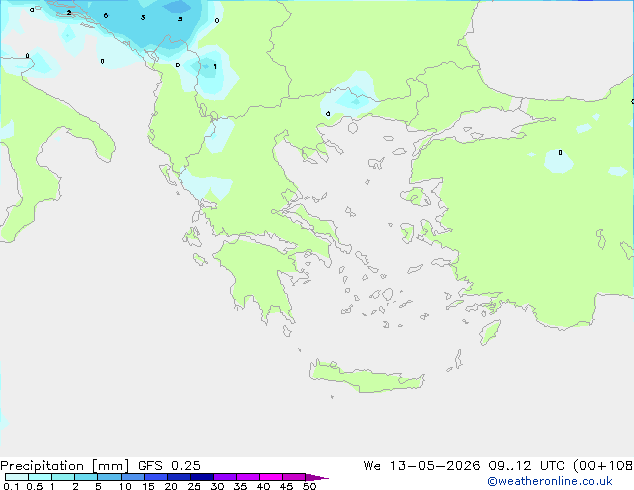Pick the 10–15 mm blue legend swatch
The image size is (634, 490).
tap(132, 477)
